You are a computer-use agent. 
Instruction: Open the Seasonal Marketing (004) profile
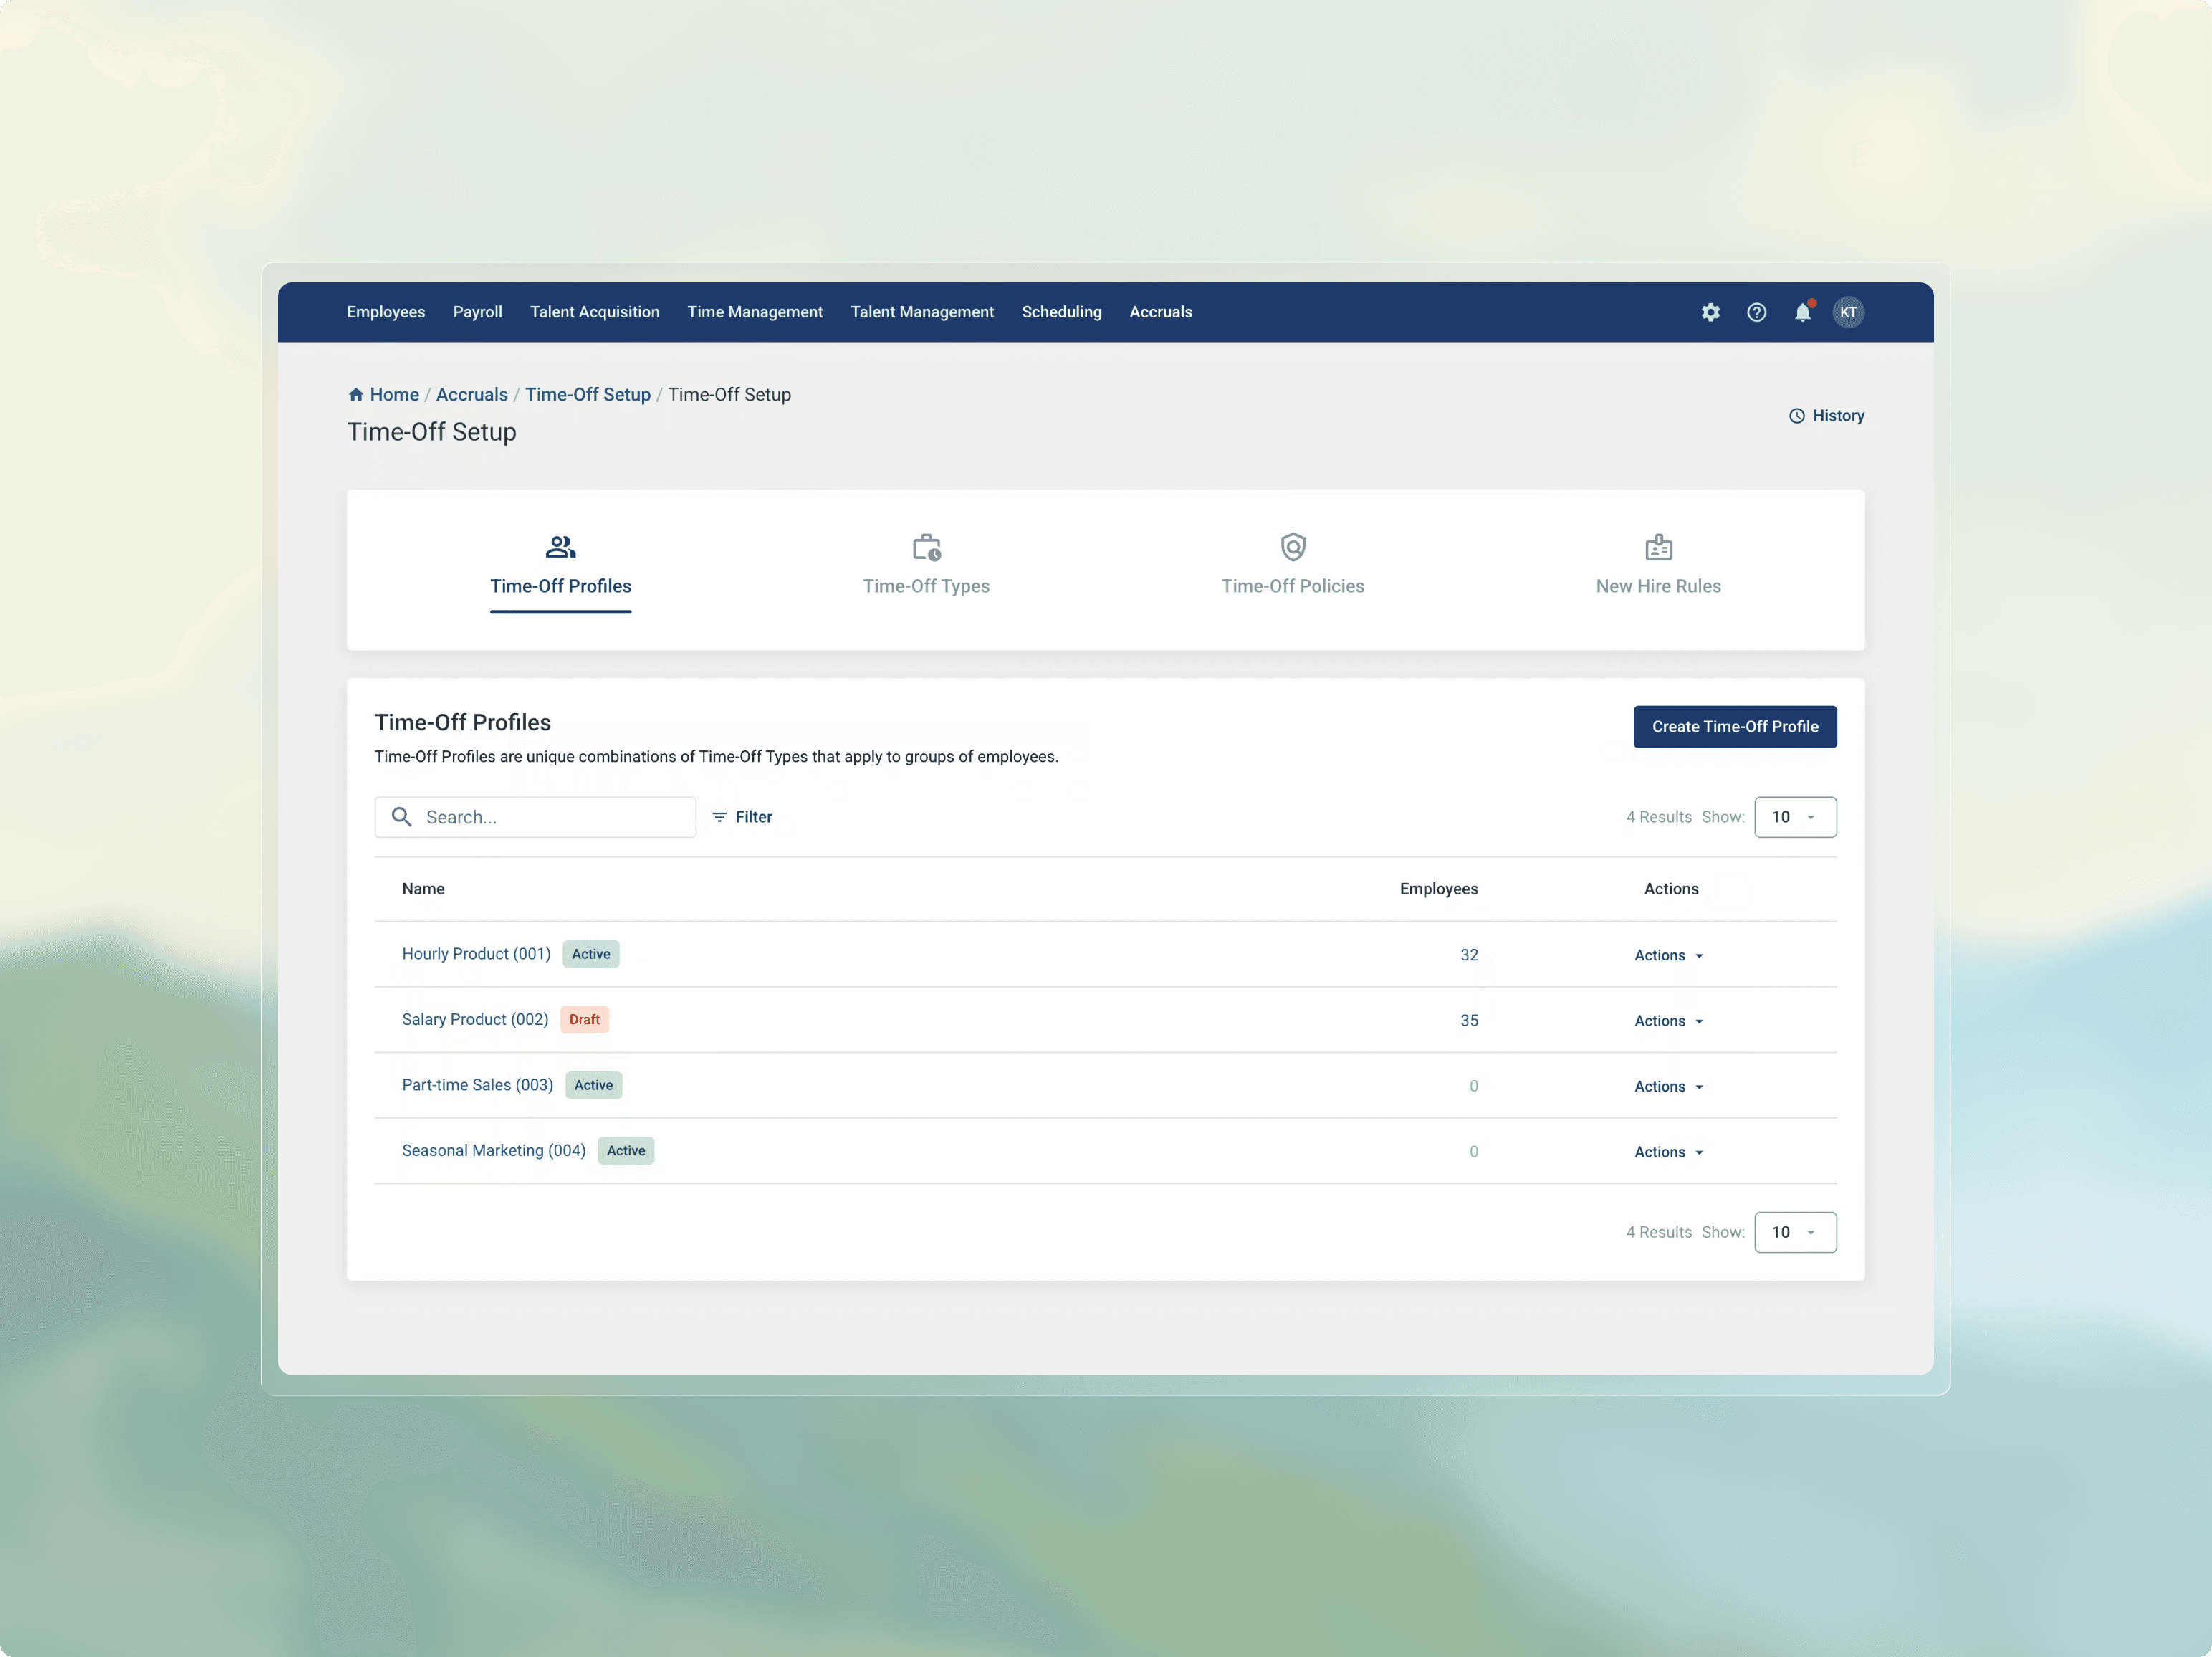pos(494,1150)
